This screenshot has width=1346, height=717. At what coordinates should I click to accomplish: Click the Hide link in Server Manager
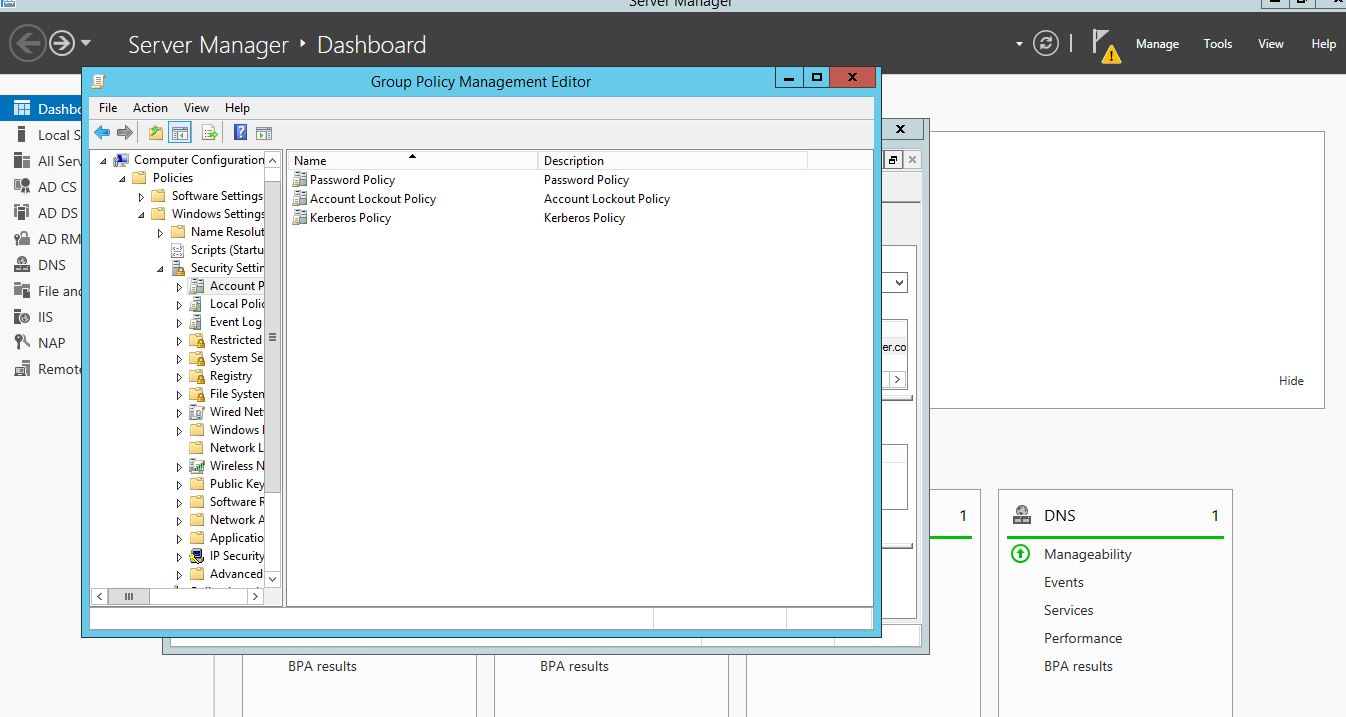pyautogui.click(x=1291, y=380)
